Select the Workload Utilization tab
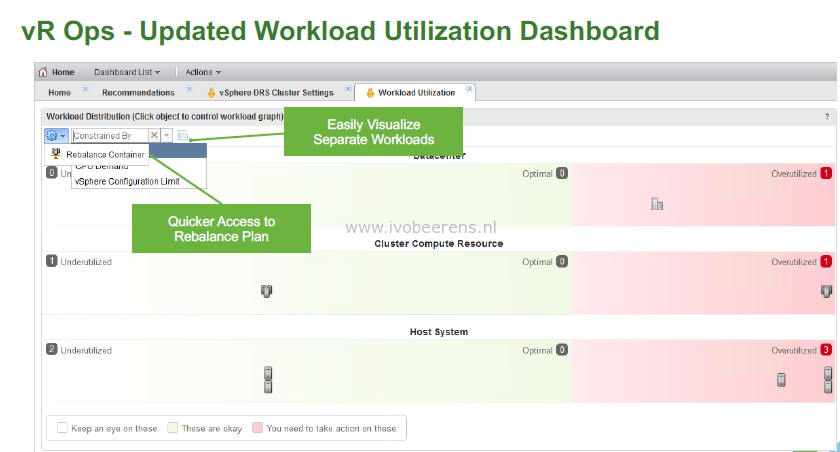 coord(416,93)
